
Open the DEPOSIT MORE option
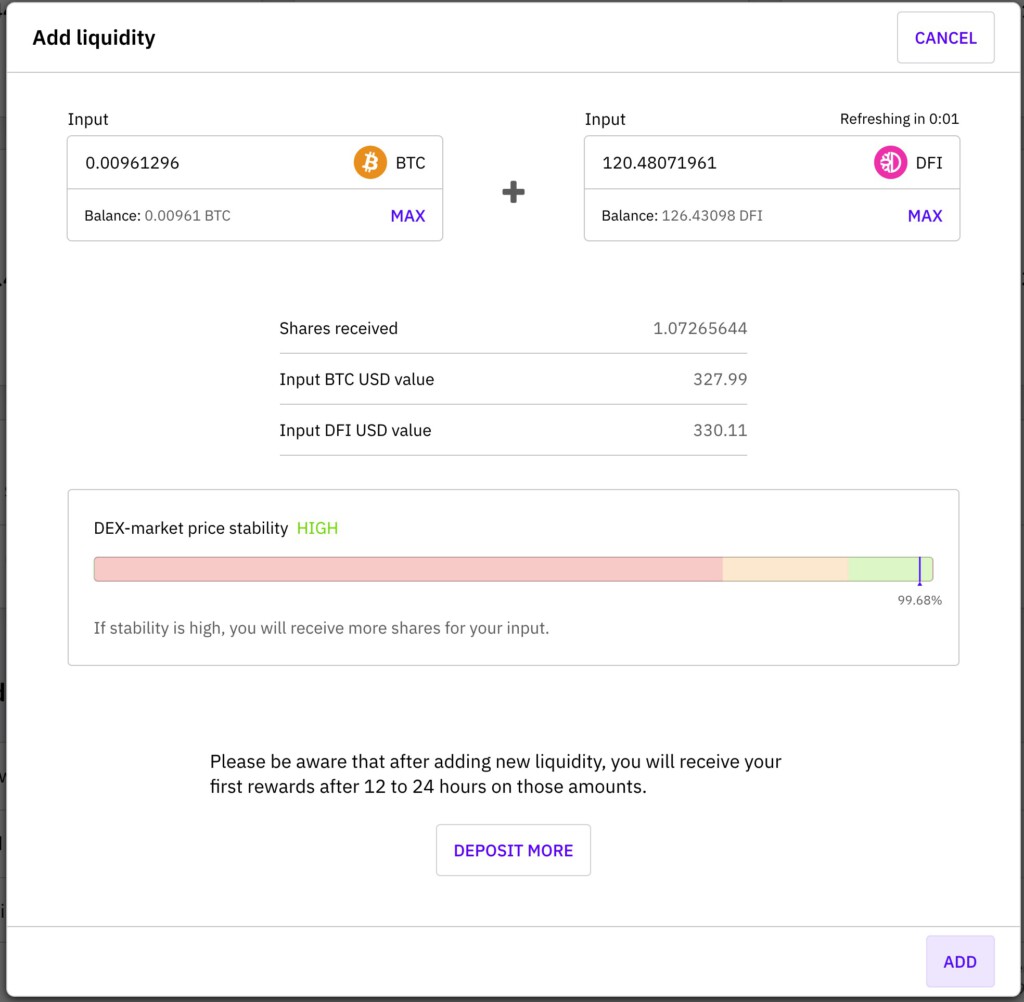point(513,850)
